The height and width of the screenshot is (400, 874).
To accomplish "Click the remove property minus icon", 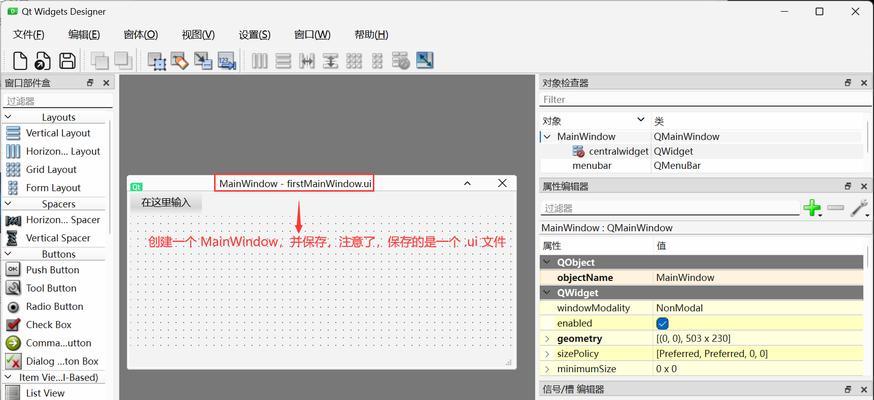I will coord(836,208).
